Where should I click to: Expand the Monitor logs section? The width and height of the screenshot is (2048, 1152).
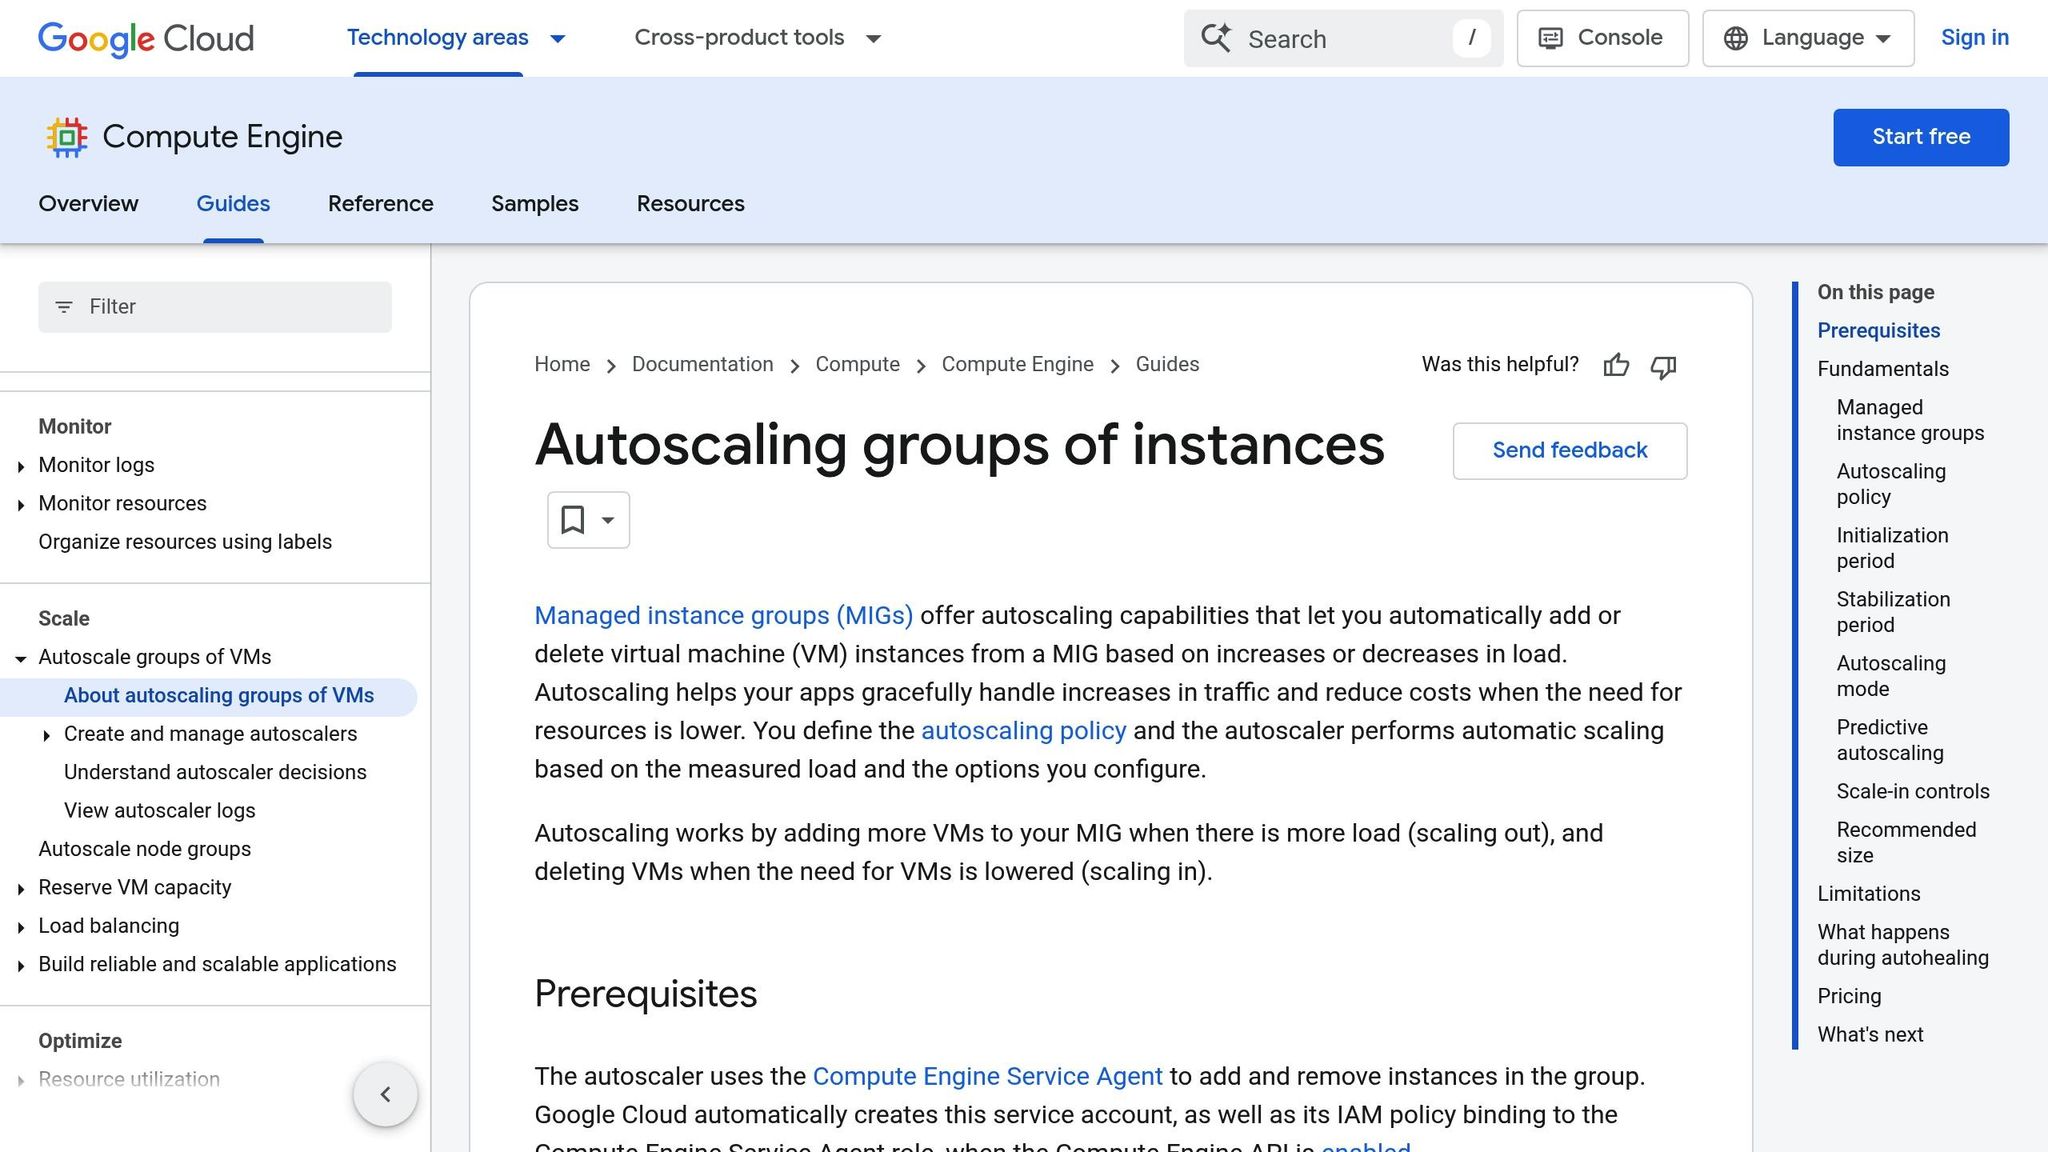pyautogui.click(x=22, y=465)
